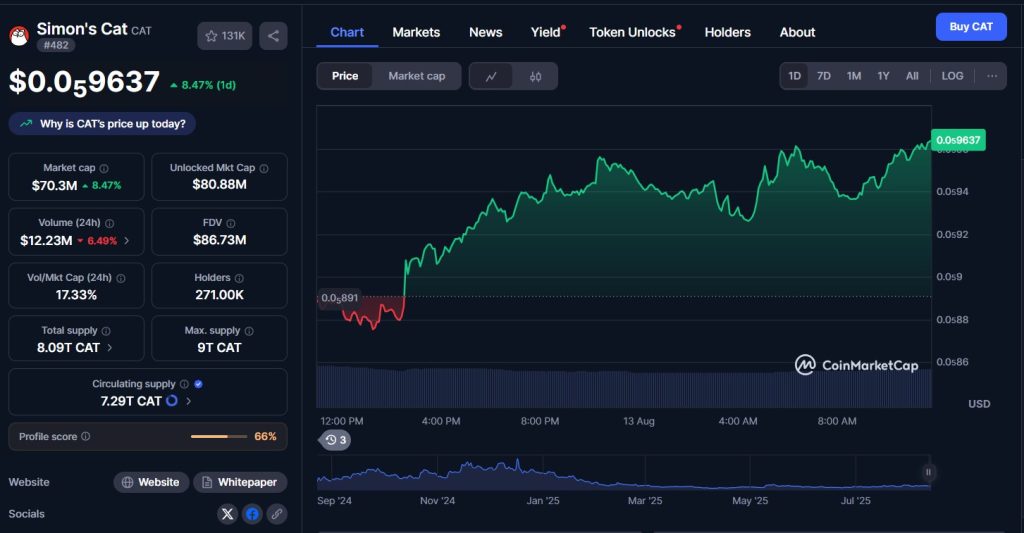Click the chain link social icon

(x=276, y=514)
